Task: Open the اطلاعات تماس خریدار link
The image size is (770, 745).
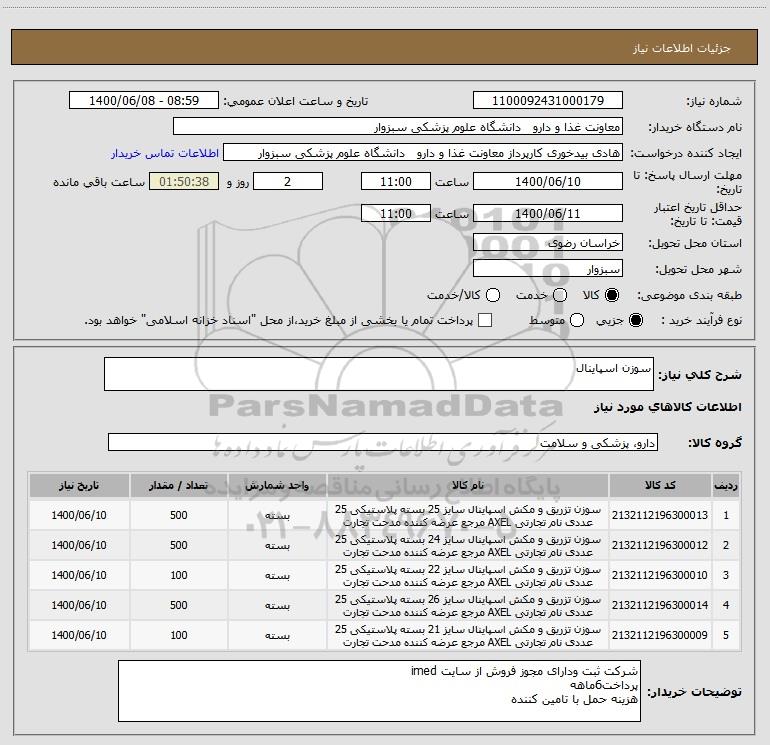Action: point(165,153)
